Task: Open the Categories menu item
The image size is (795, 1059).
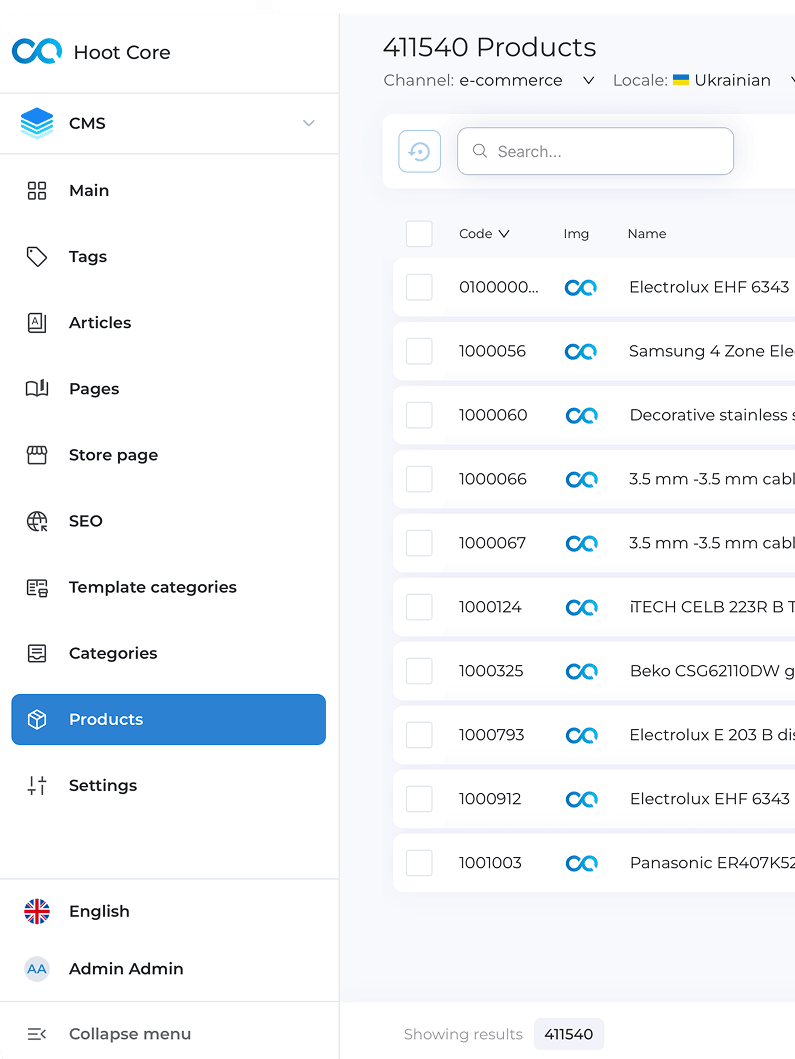Action: [x=169, y=653]
